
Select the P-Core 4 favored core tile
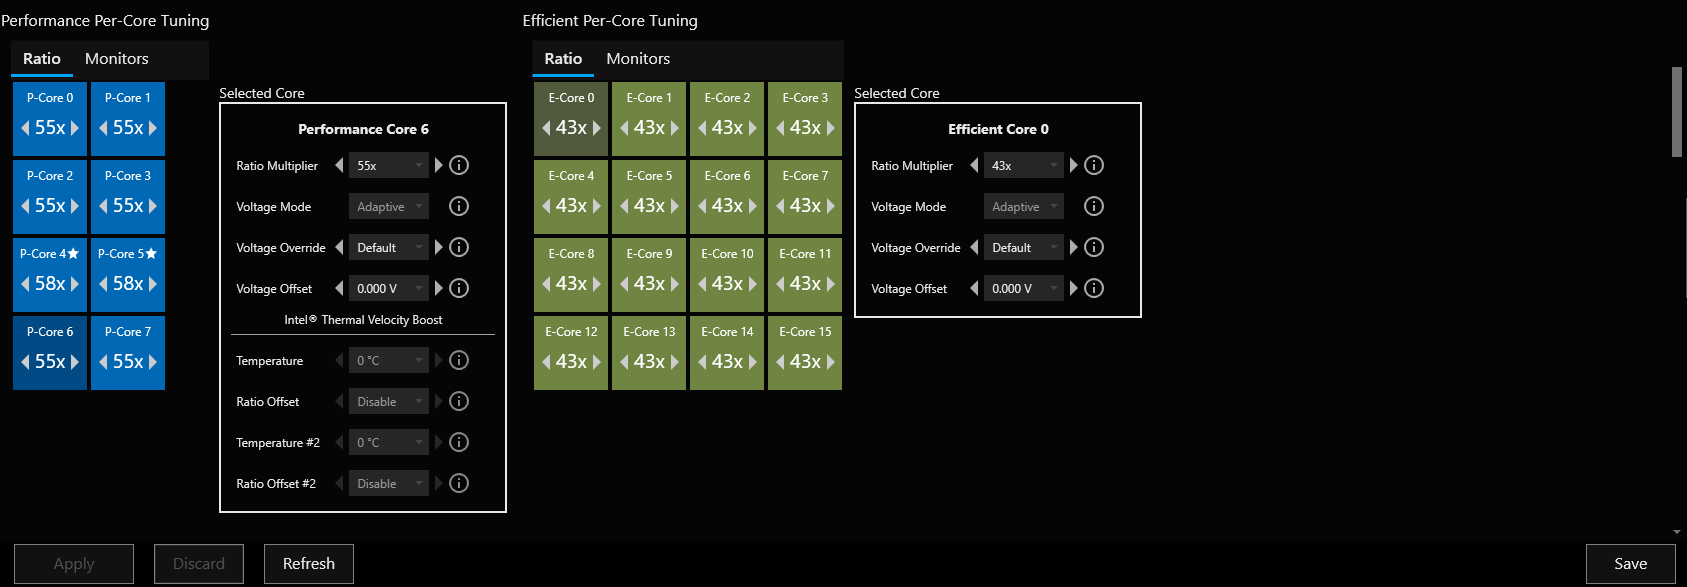tap(50, 274)
